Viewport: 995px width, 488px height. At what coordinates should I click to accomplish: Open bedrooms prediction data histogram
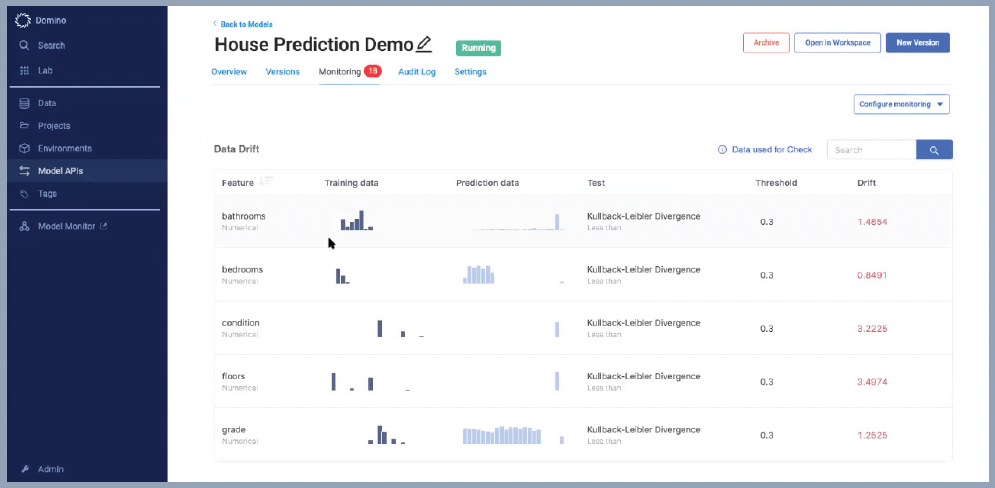coord(513,274)
